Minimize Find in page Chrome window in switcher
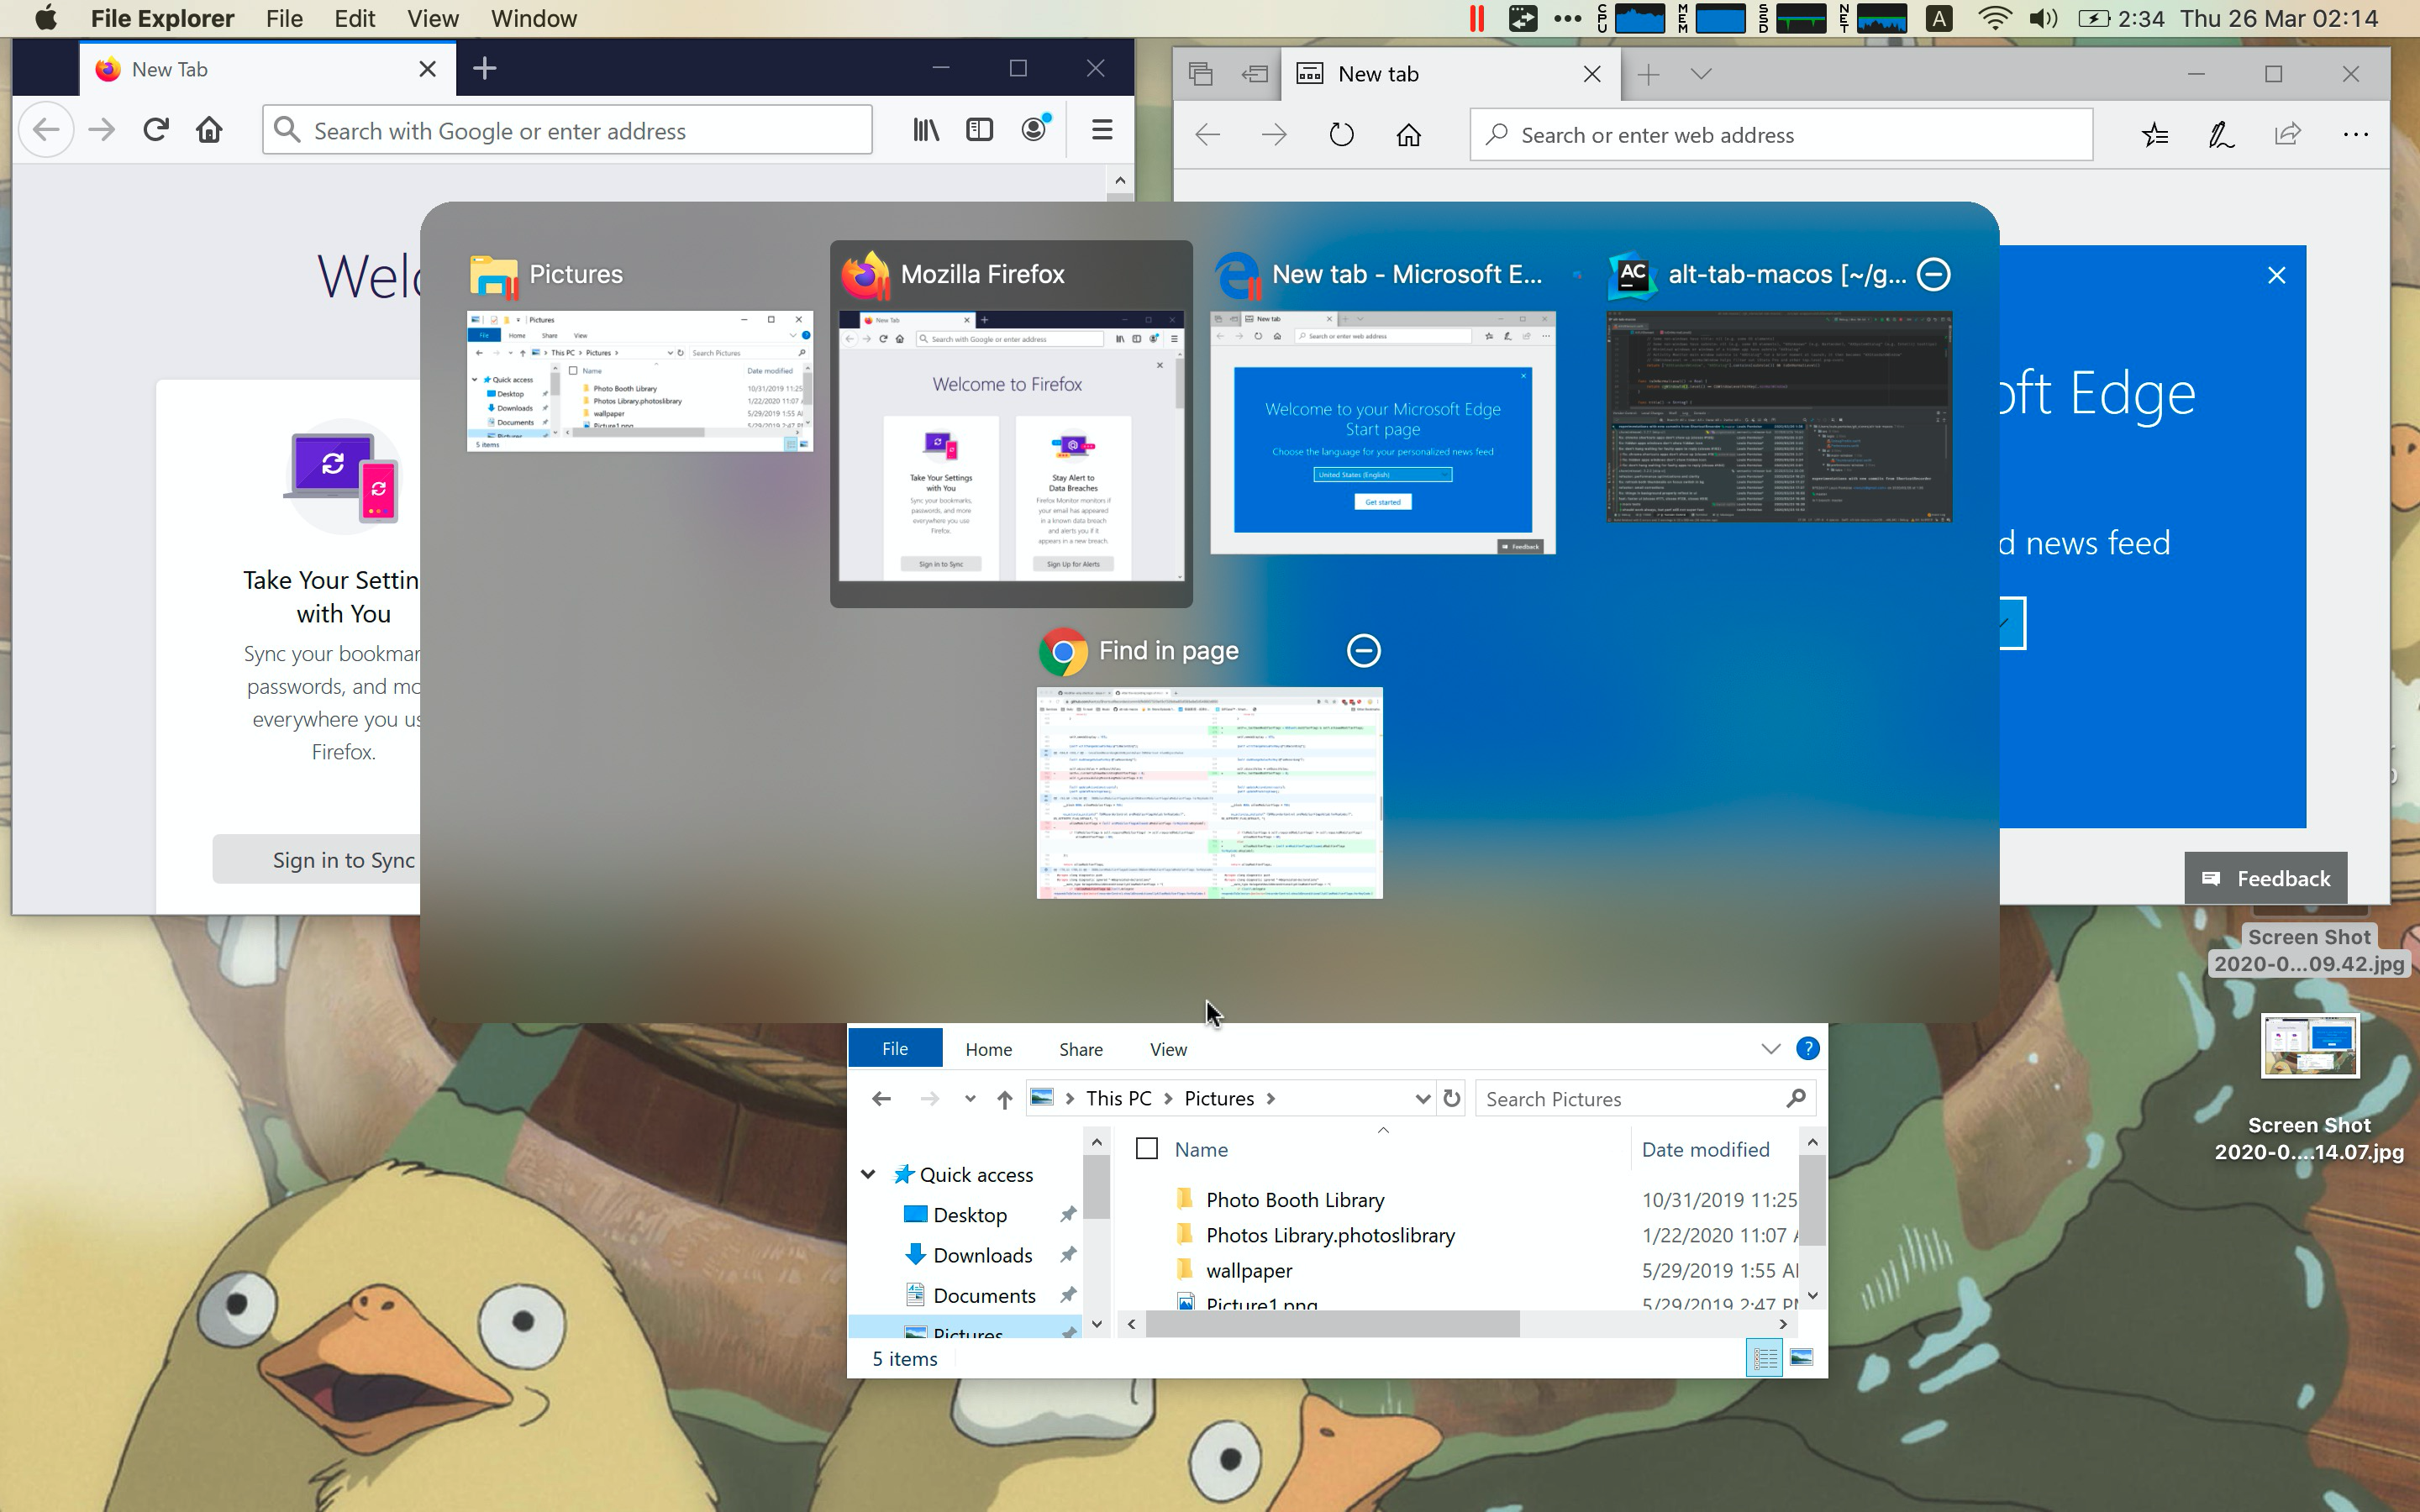 pyautogui.click(x=1364, y=651)
